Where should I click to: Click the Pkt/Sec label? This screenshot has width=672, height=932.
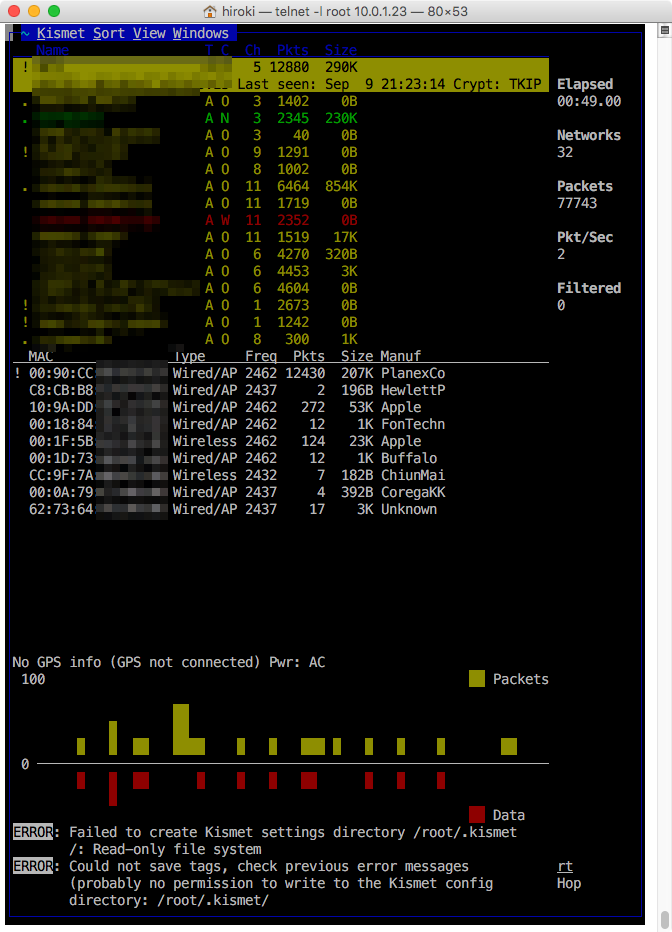[585, 237]
